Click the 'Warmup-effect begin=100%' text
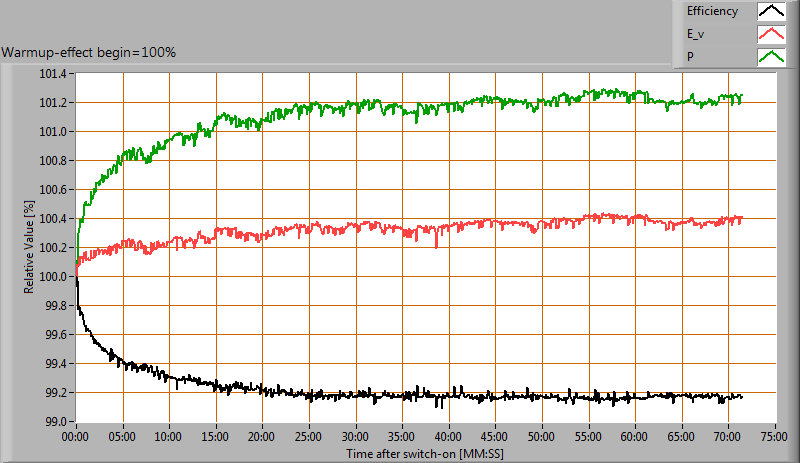 (89, 52)
